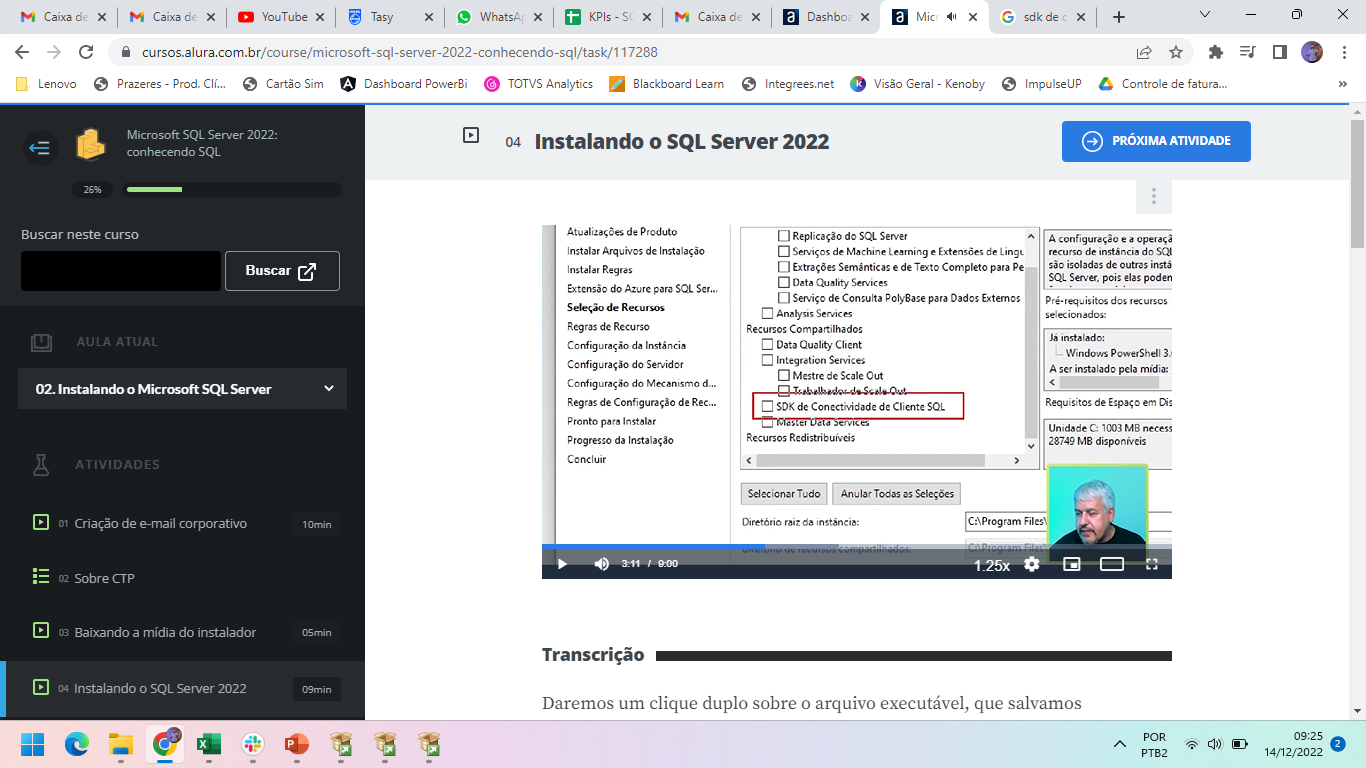Open the Blackboard Learn bookmark

666,84
